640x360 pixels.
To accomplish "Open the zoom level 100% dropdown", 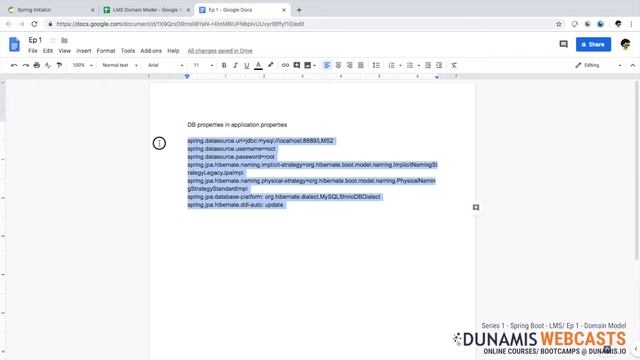I will [x=82, y=65].
